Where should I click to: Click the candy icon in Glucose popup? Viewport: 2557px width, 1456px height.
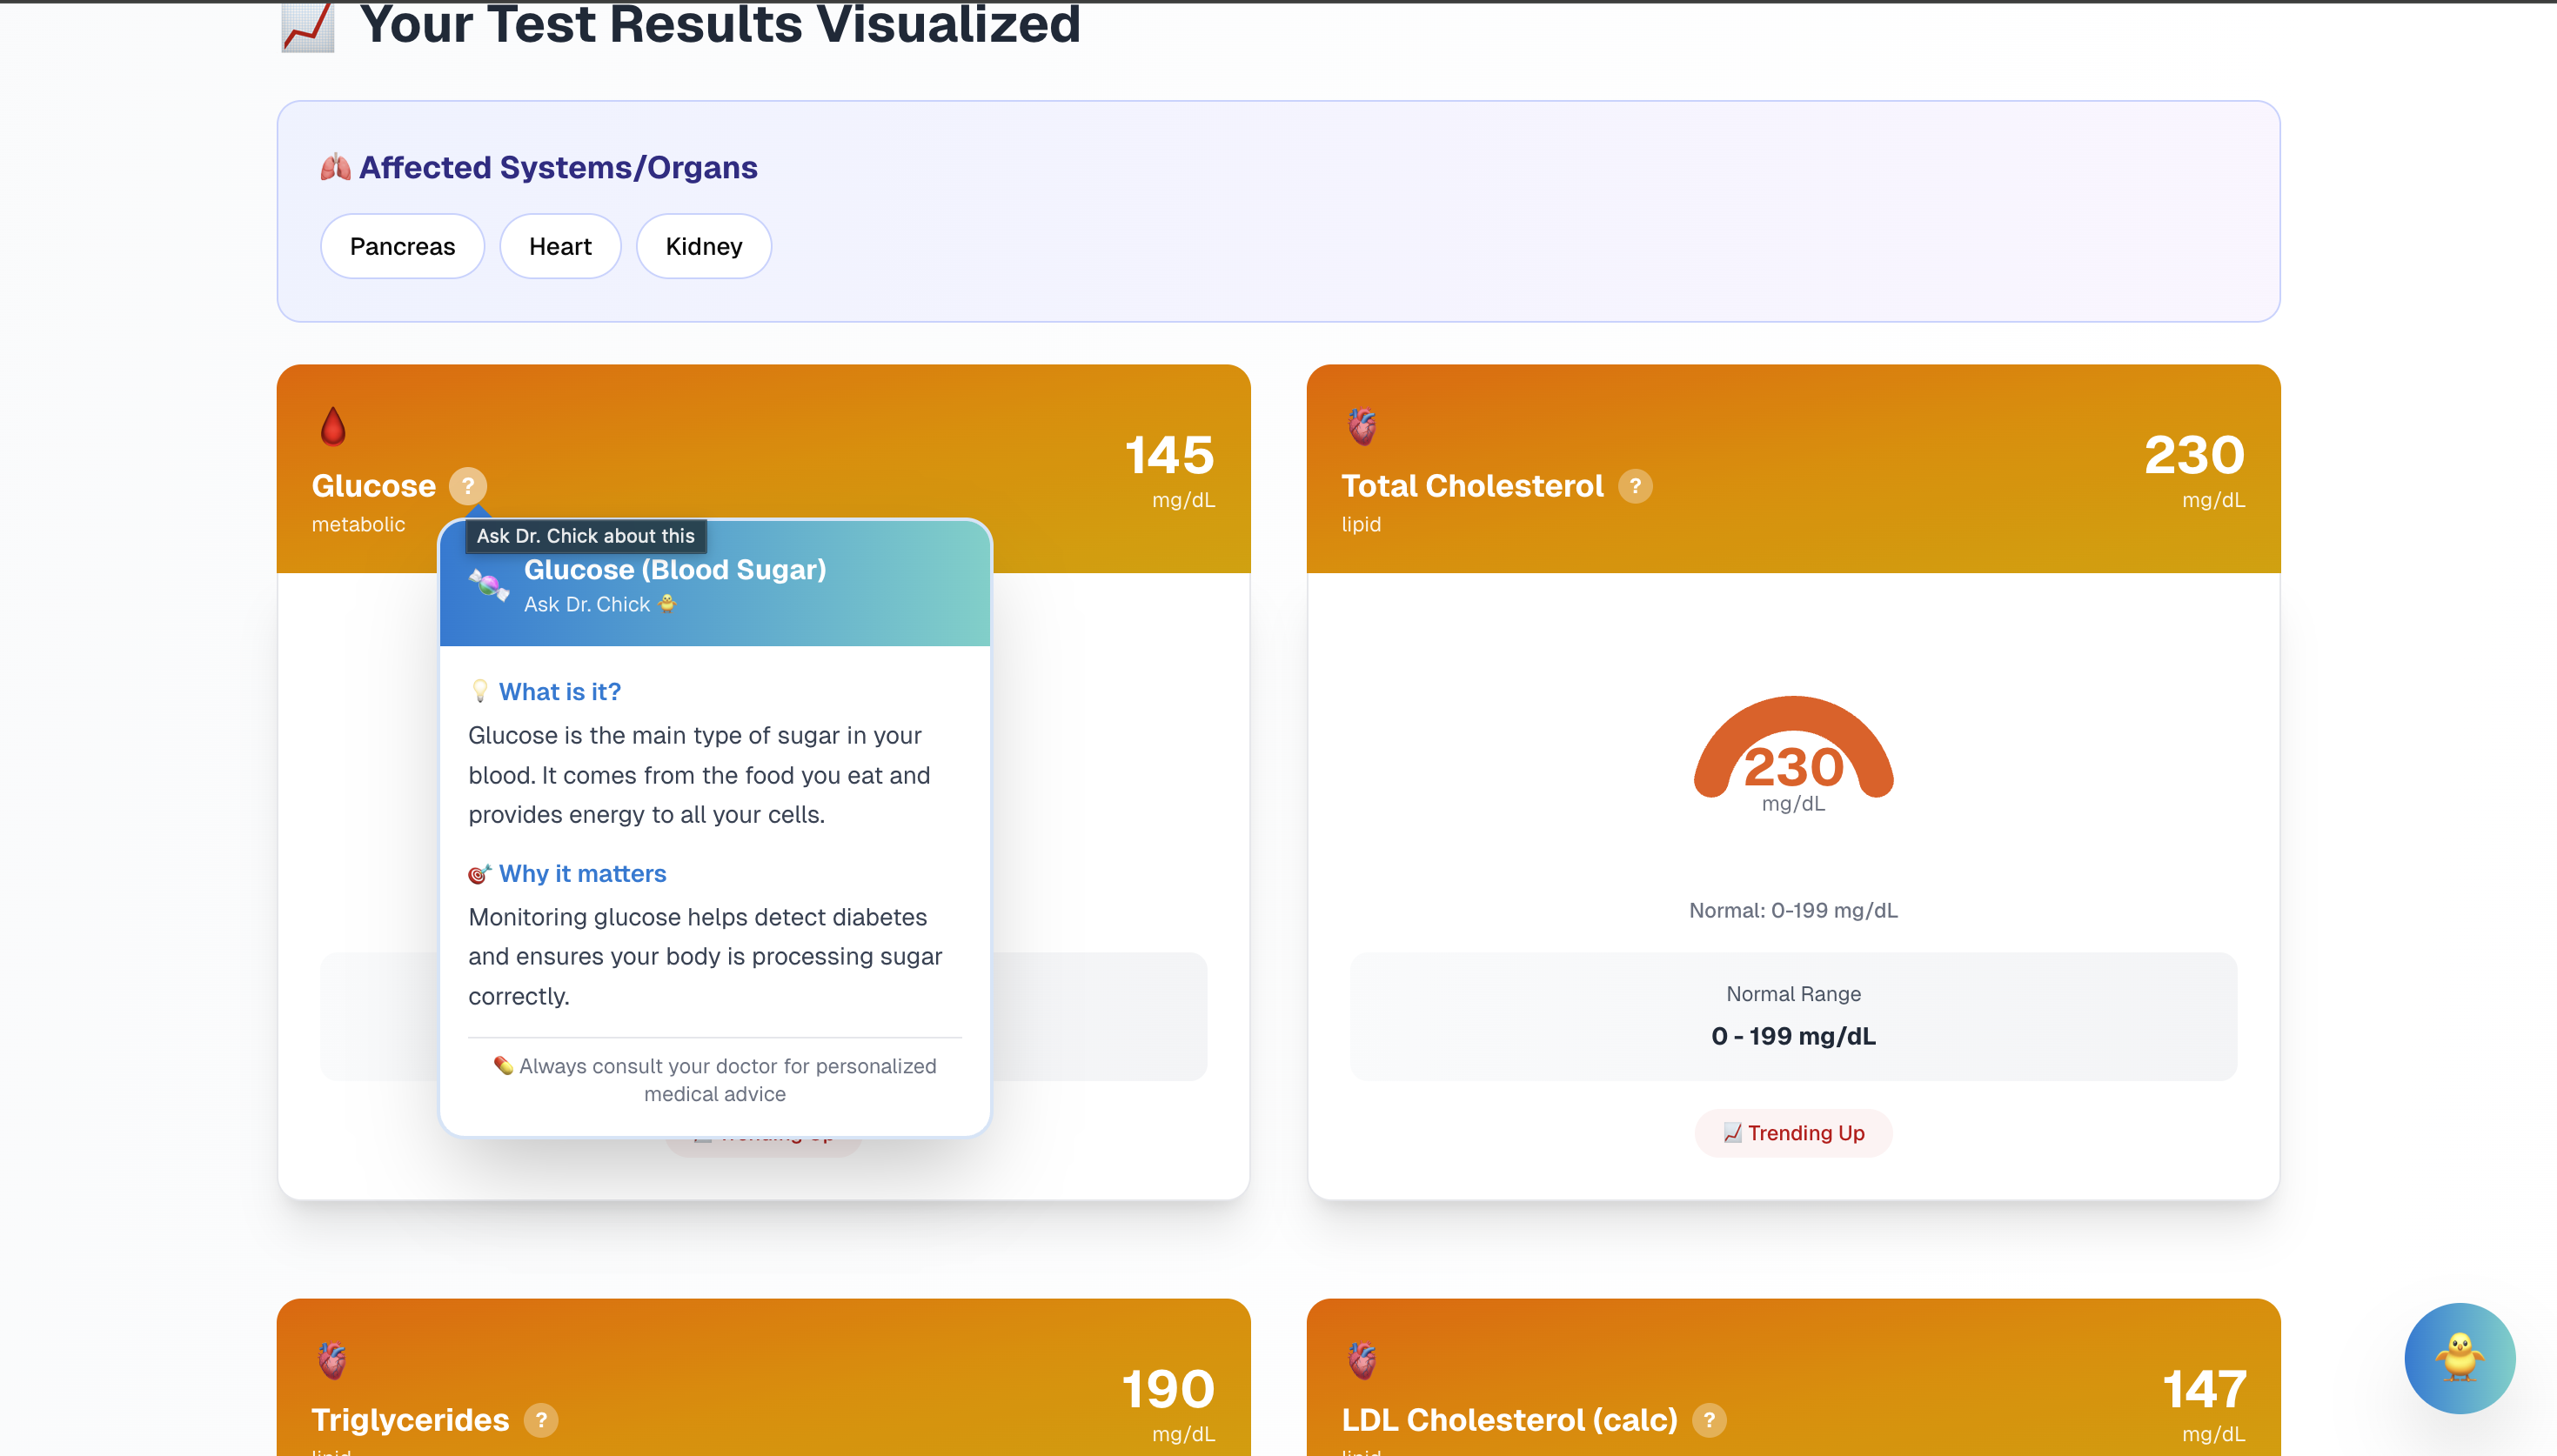489,585
